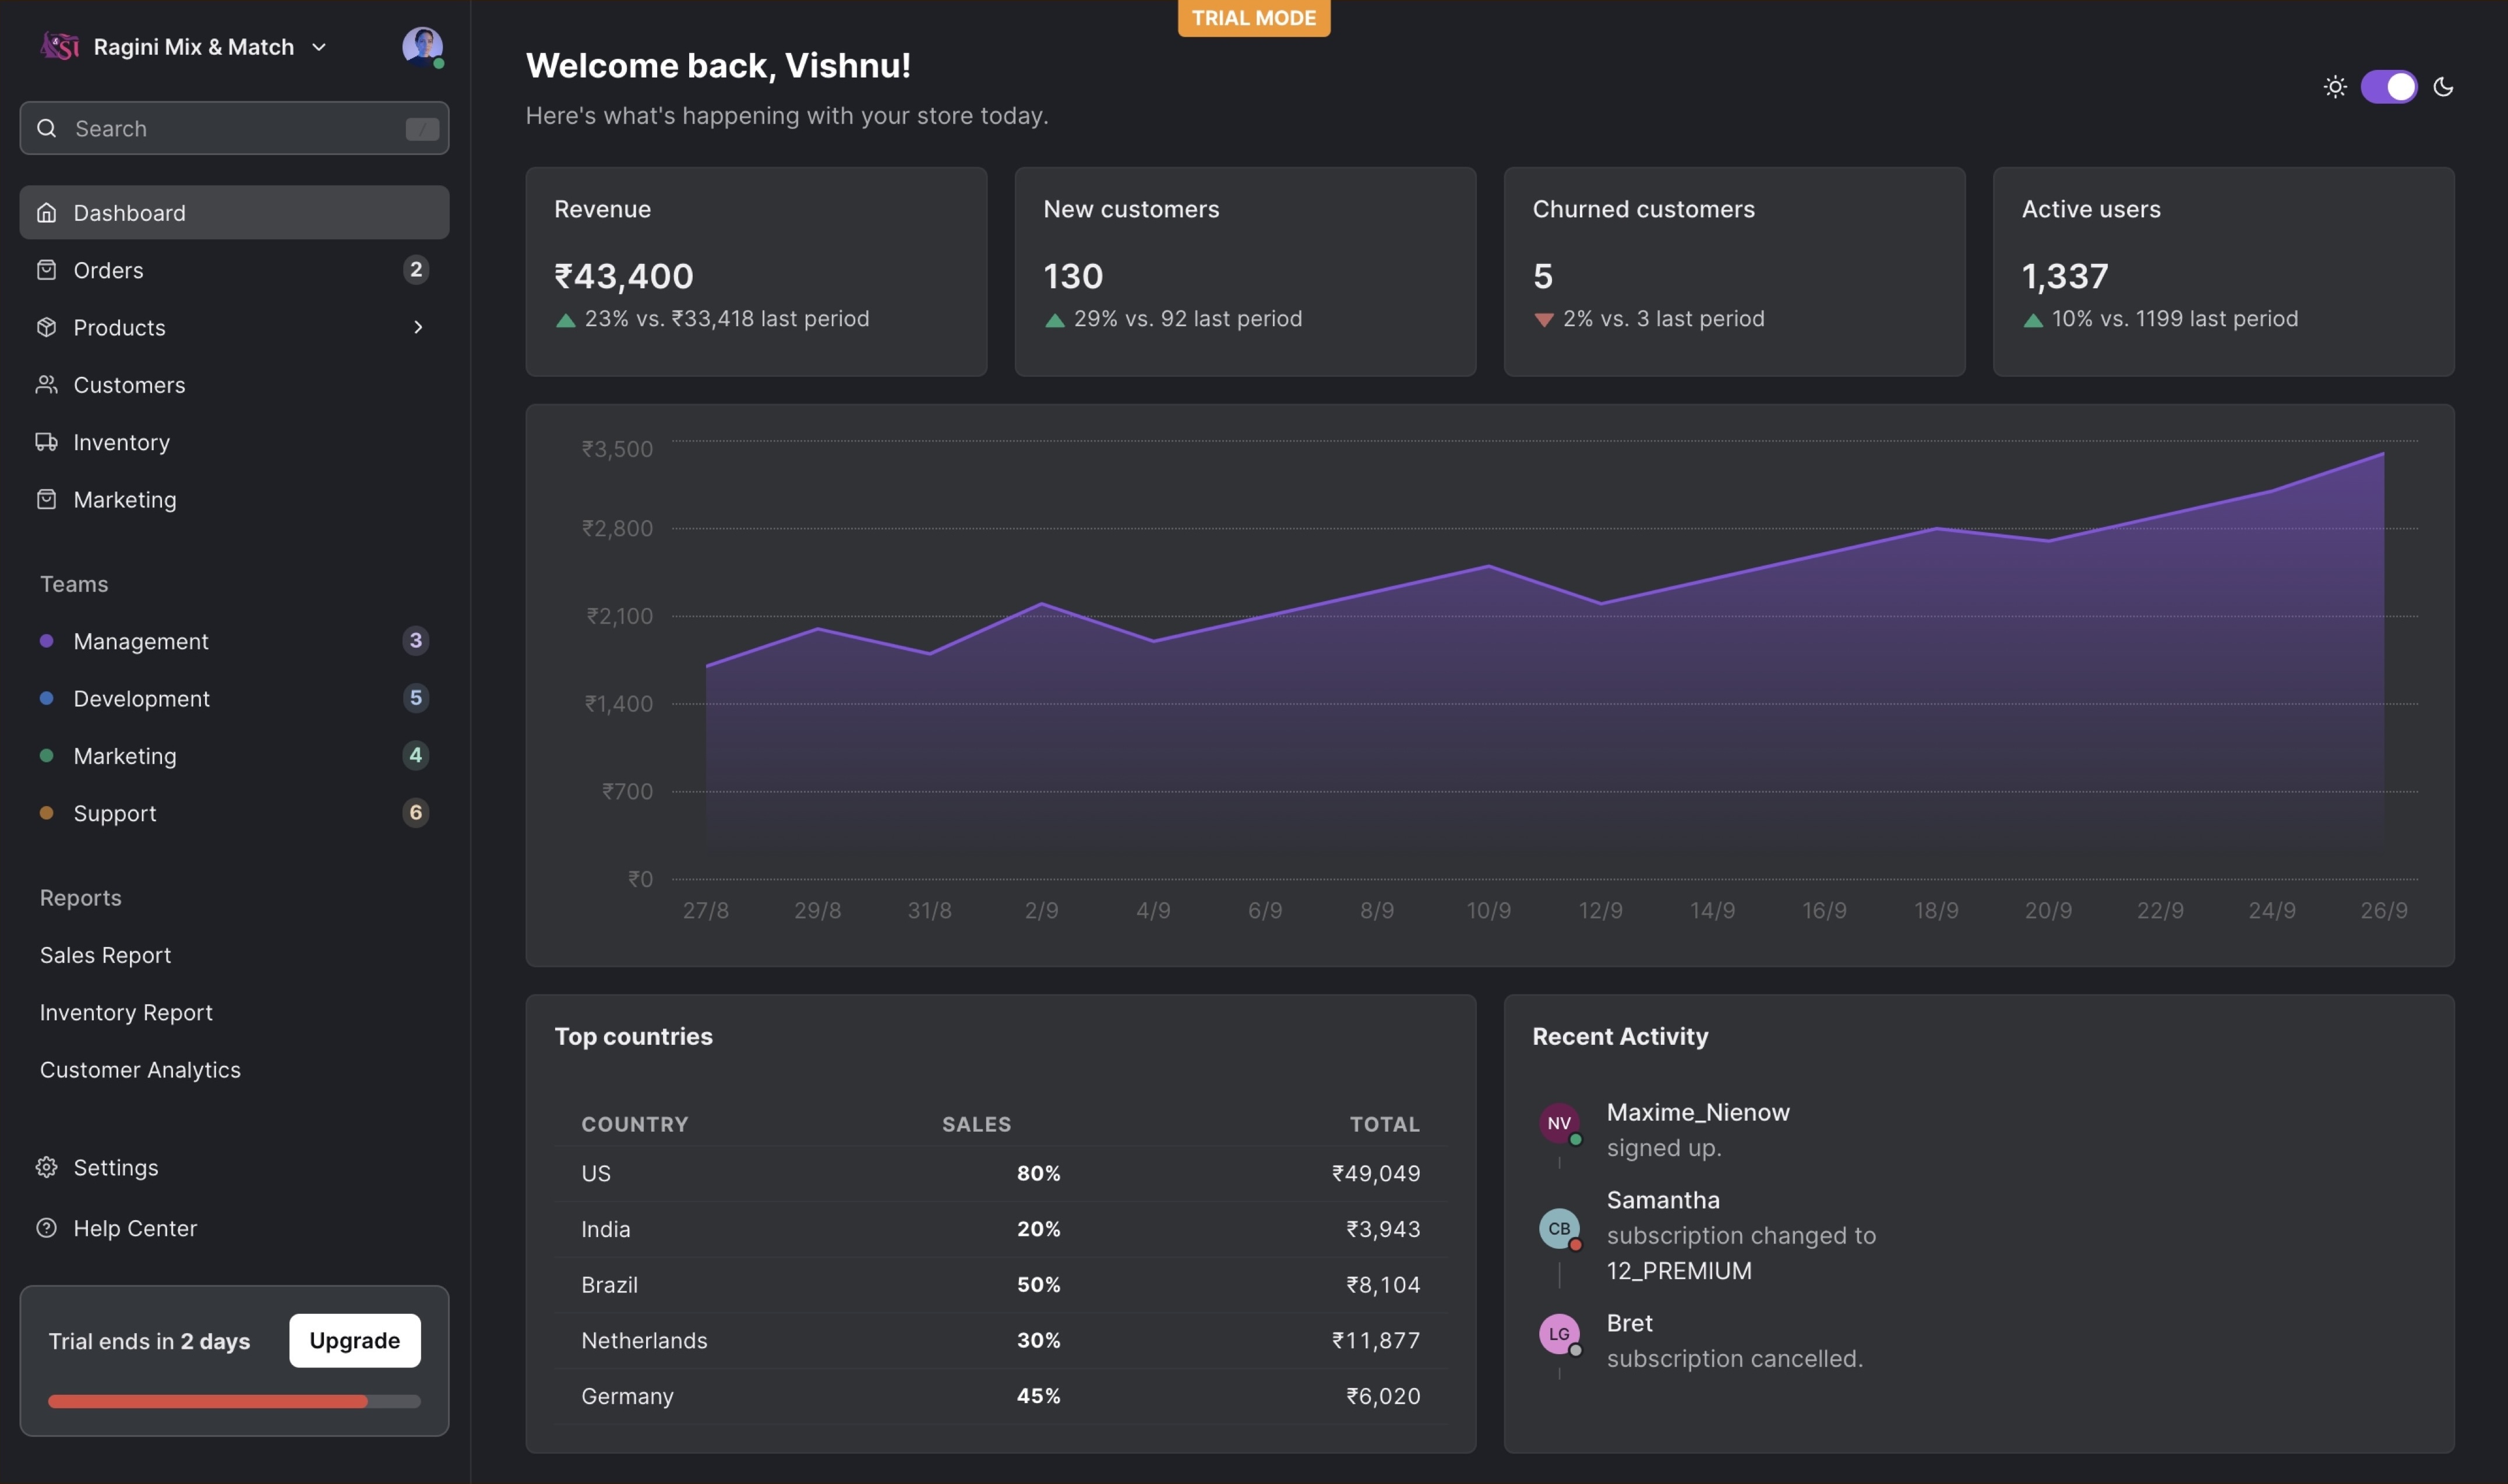Viewport: 2508px width, 1484px height.
Task: Click the New customers stat card
Action: pyautogui.click(x=1245, y=272)
